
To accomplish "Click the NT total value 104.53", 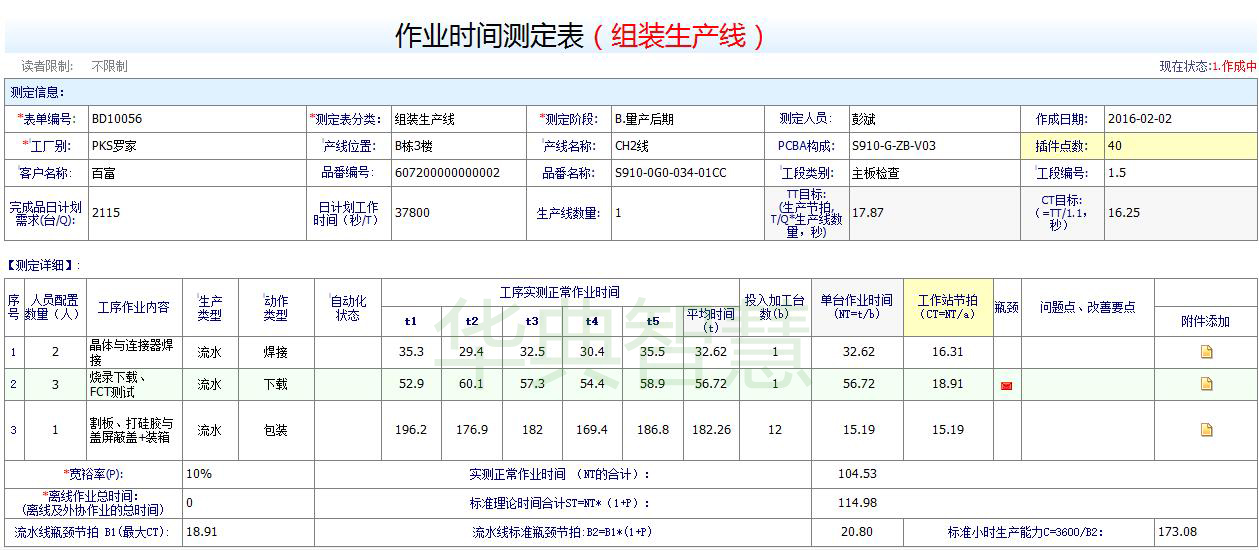I will click(858, 474).
